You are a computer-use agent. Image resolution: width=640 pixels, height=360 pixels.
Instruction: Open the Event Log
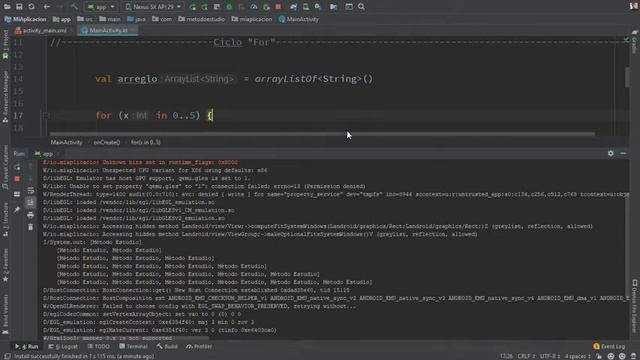pos(609,347)
